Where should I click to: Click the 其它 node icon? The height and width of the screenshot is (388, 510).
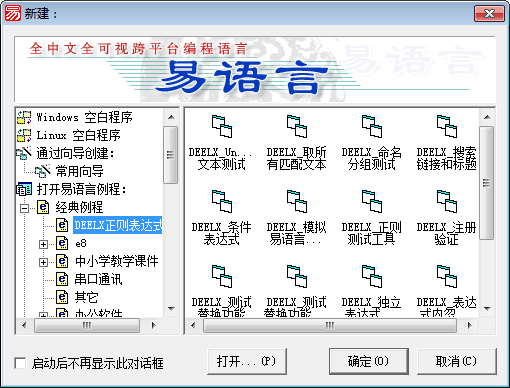pyautogui.click(x=62, y=297)
